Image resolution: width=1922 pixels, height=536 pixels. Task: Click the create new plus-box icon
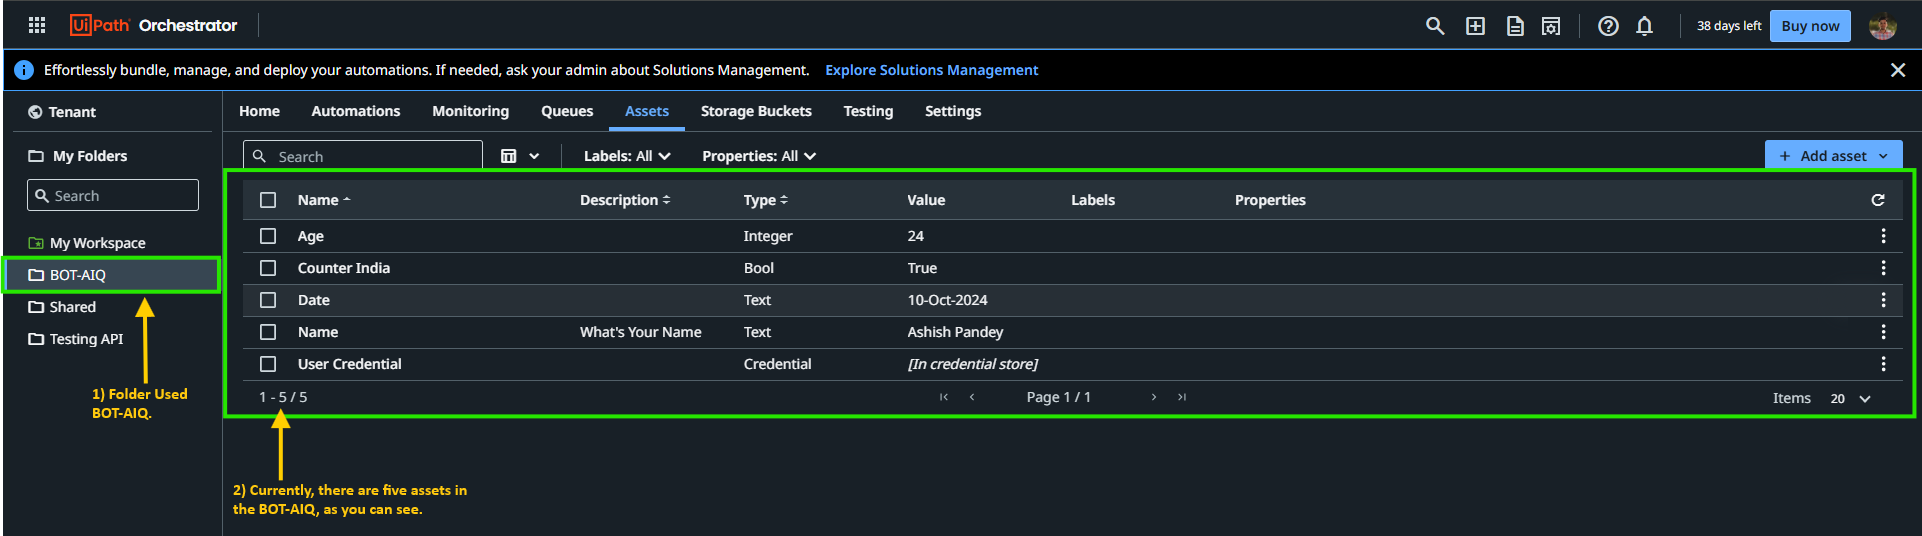click(1475, 26)
